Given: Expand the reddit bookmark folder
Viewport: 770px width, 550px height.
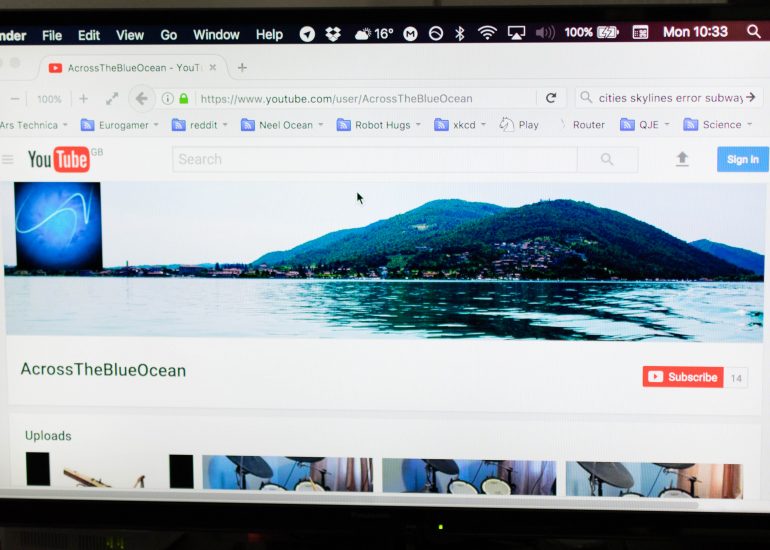Looking at the screenshot, I should 199,125.
